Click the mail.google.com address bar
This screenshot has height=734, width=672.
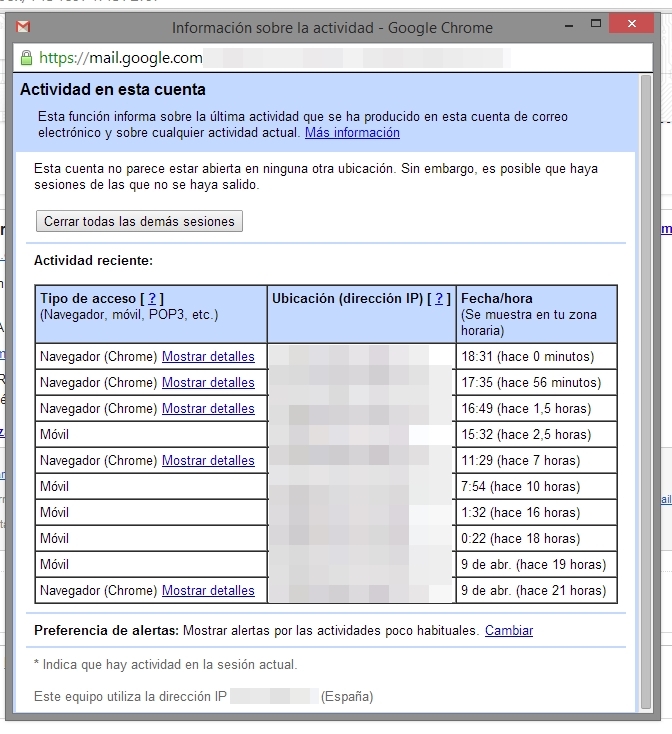point(333,58)
